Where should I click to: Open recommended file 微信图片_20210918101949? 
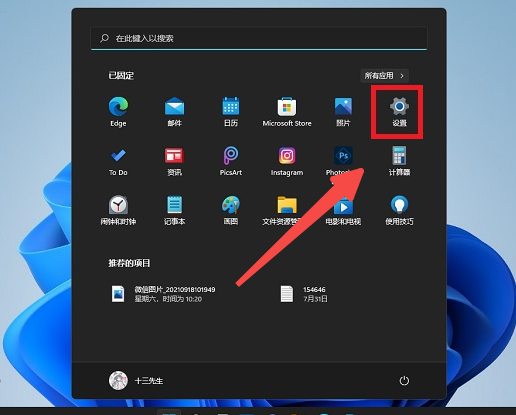163,294
